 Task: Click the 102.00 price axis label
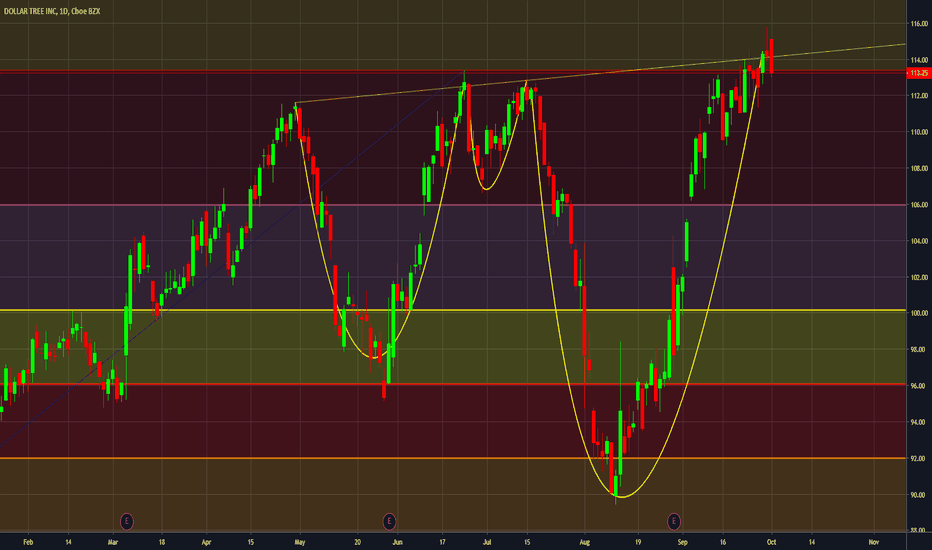(x=919, y=277)
